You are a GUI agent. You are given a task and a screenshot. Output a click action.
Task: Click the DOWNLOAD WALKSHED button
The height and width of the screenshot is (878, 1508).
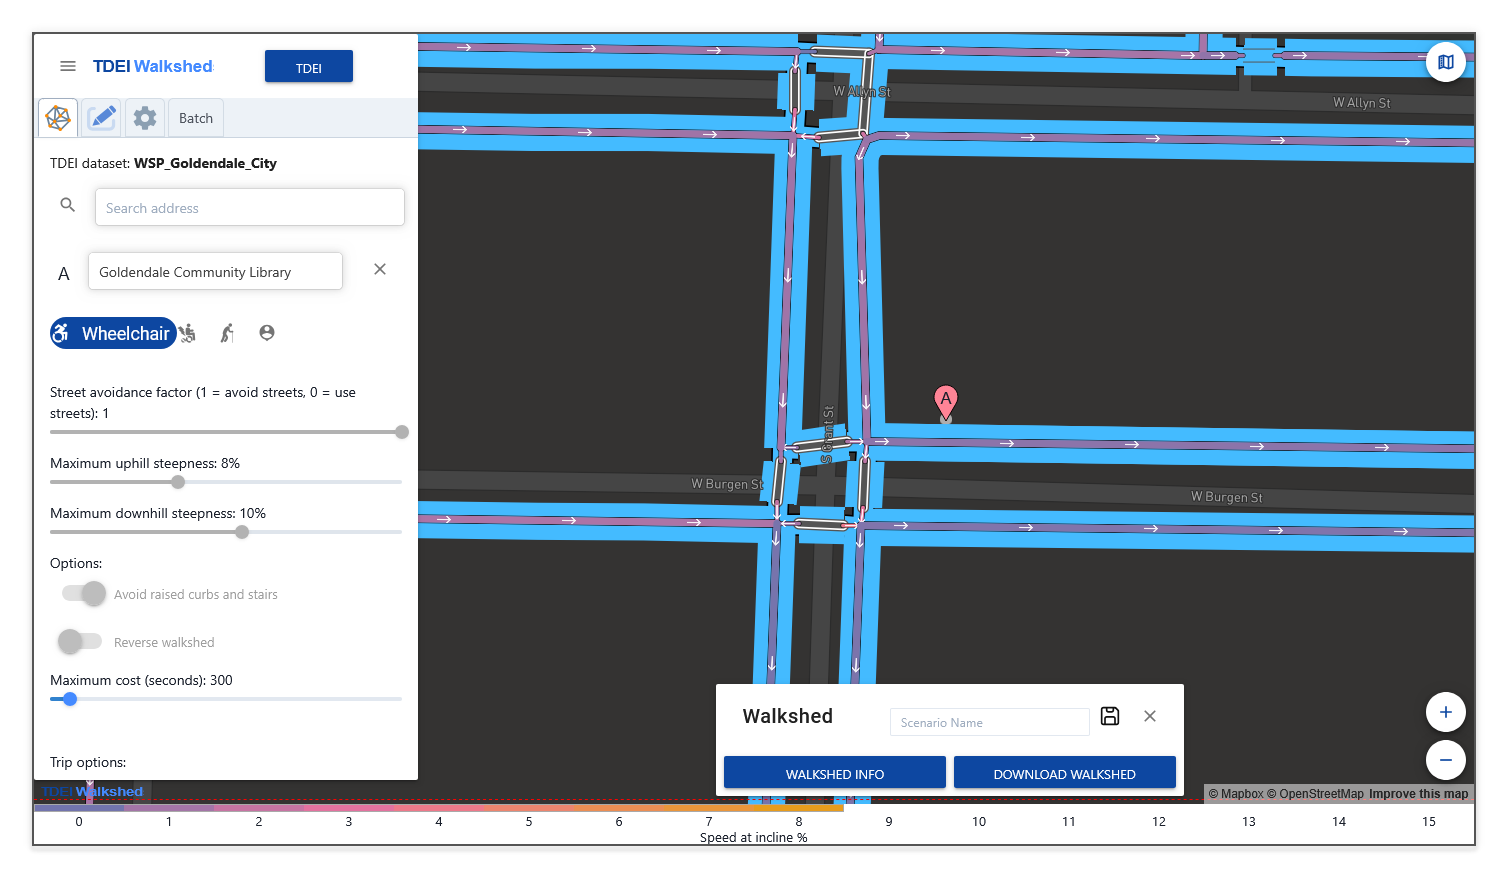1064,773
